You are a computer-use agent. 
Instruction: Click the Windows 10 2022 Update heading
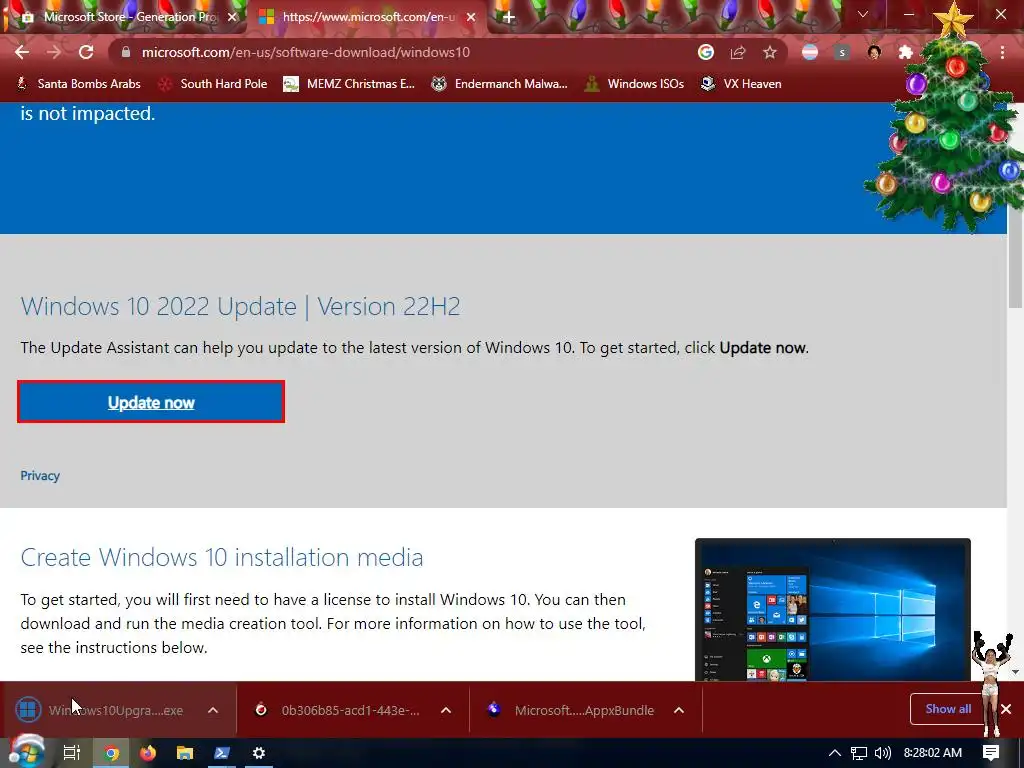click(240, 306)
